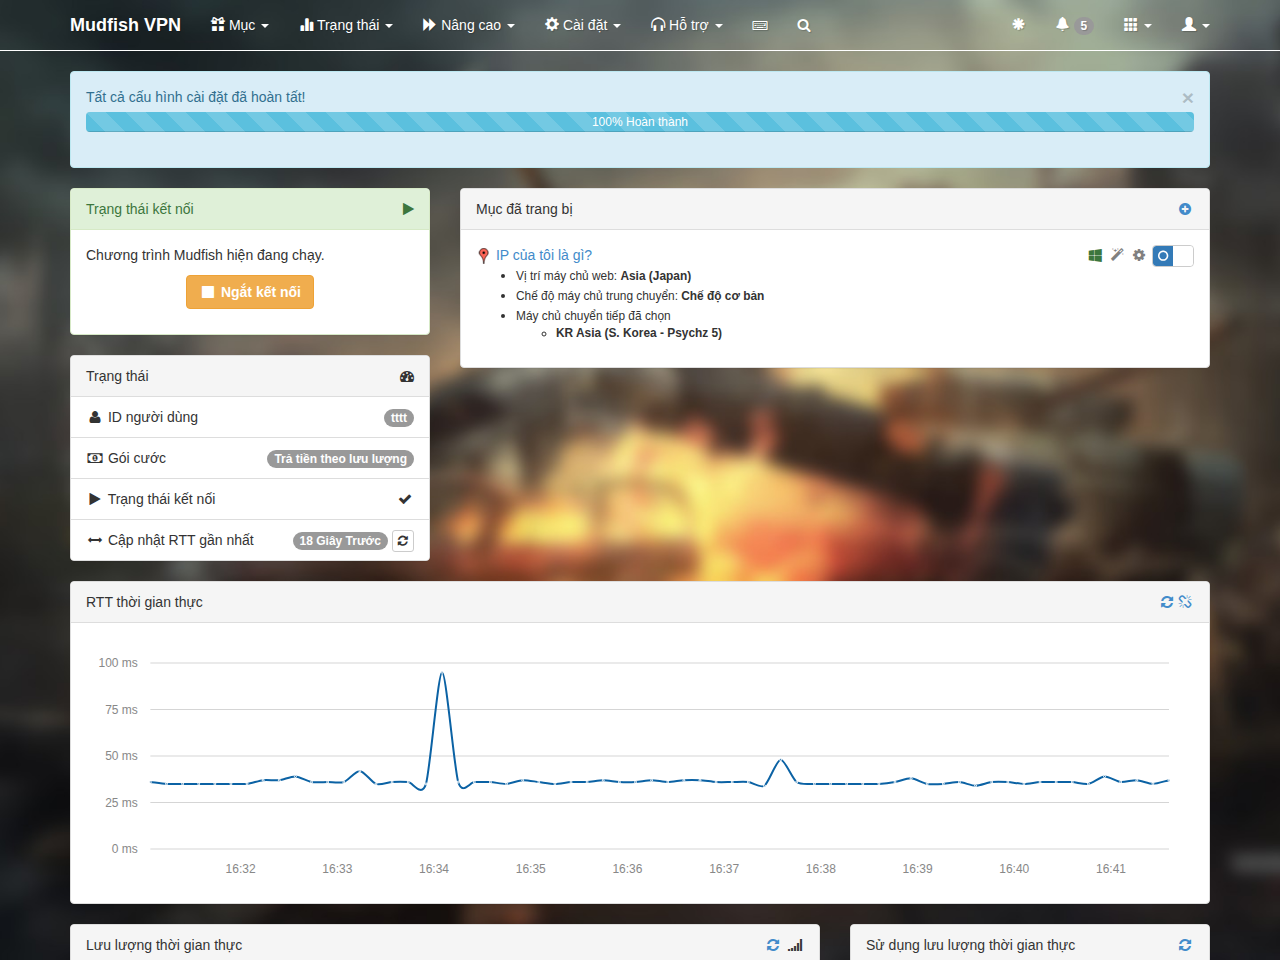Click the Trạng thái kết nối status row
1280x960 pixels.
250,499
